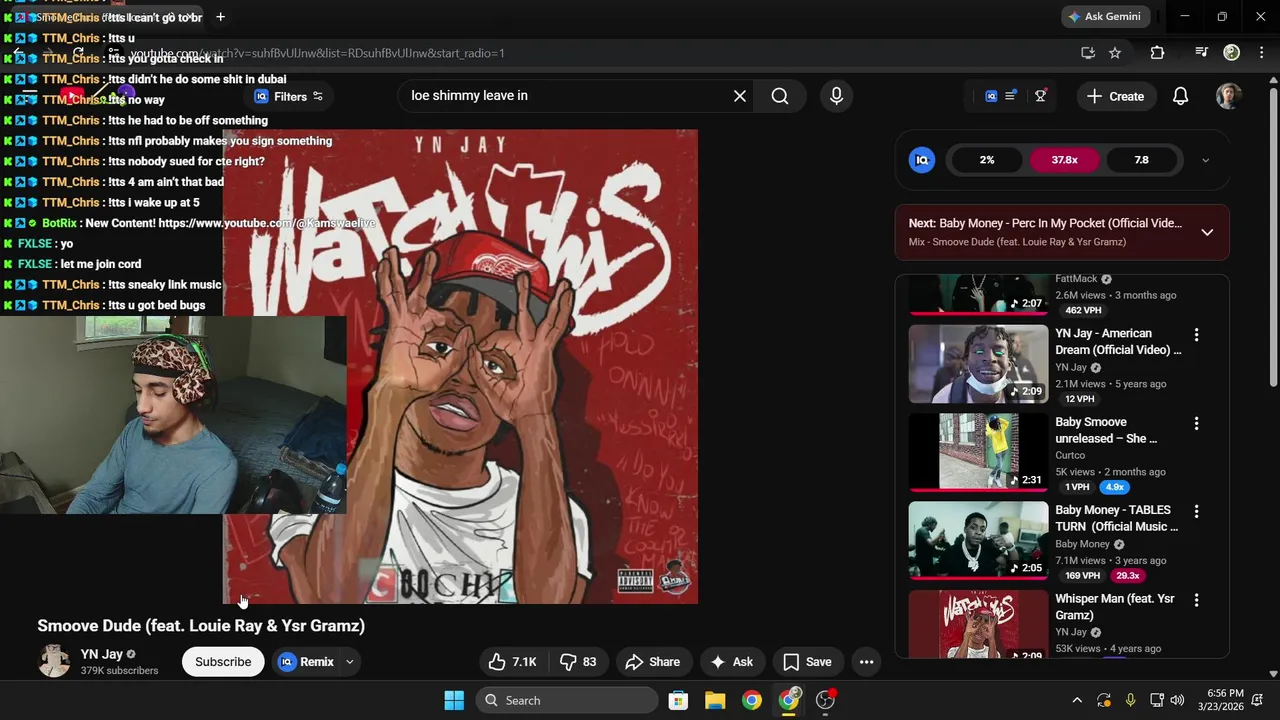Open Chrome media controls icon
The image size is (1280, 720).
click(1201, 53)
